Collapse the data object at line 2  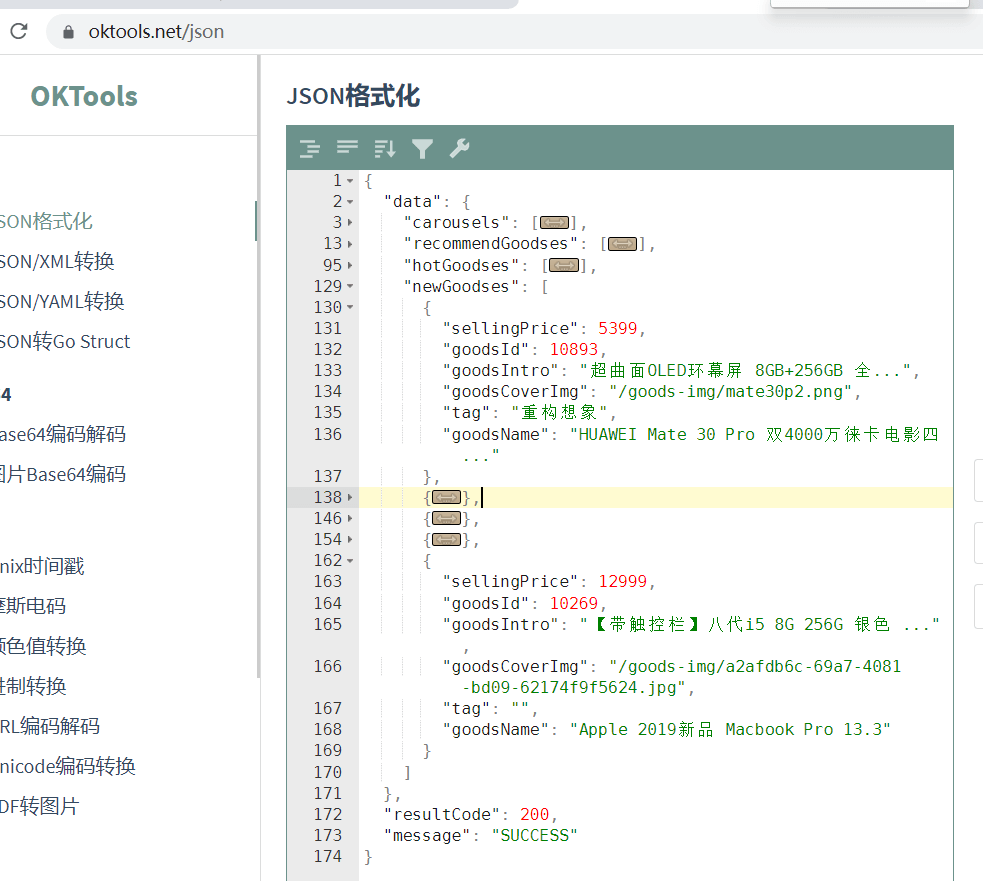(x=350, y=202)
